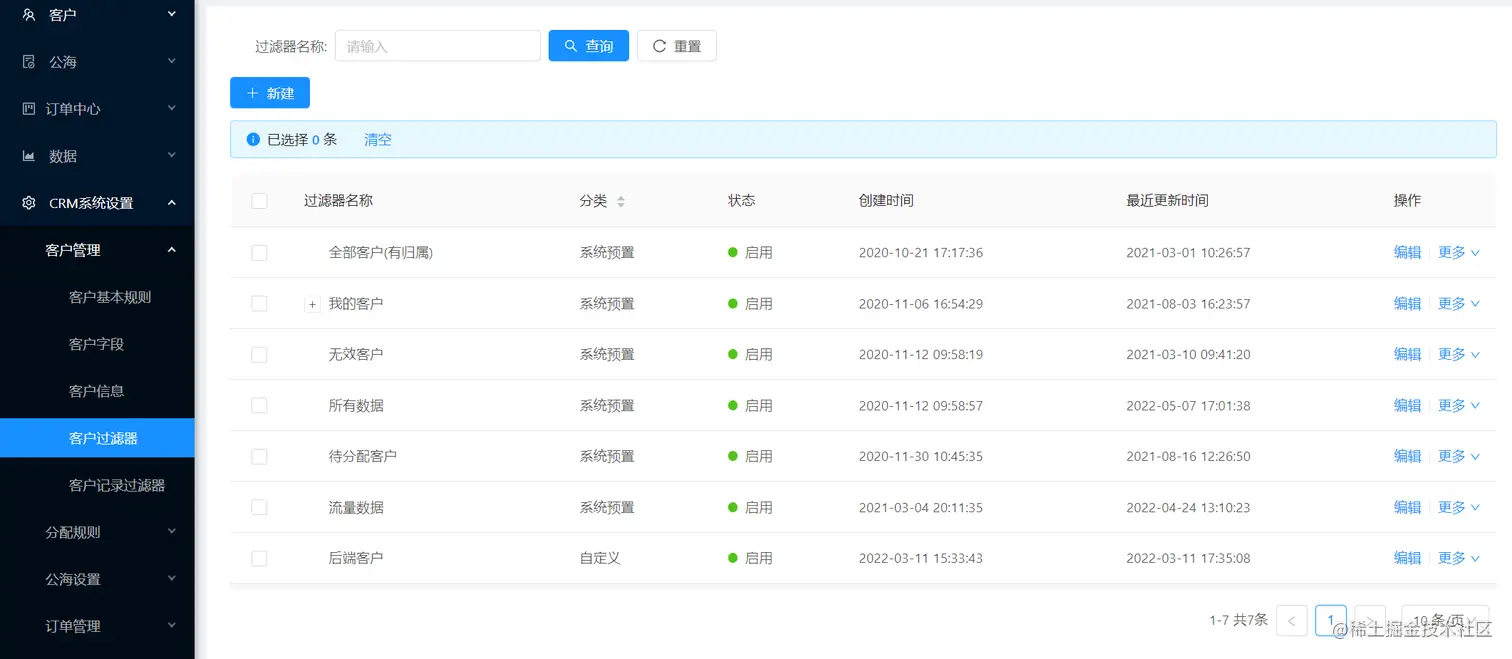Image resolution: width=1512 pixels, height=659 pixels.
Task: Click the 流量数据 filter name
Action: [356, 507]
